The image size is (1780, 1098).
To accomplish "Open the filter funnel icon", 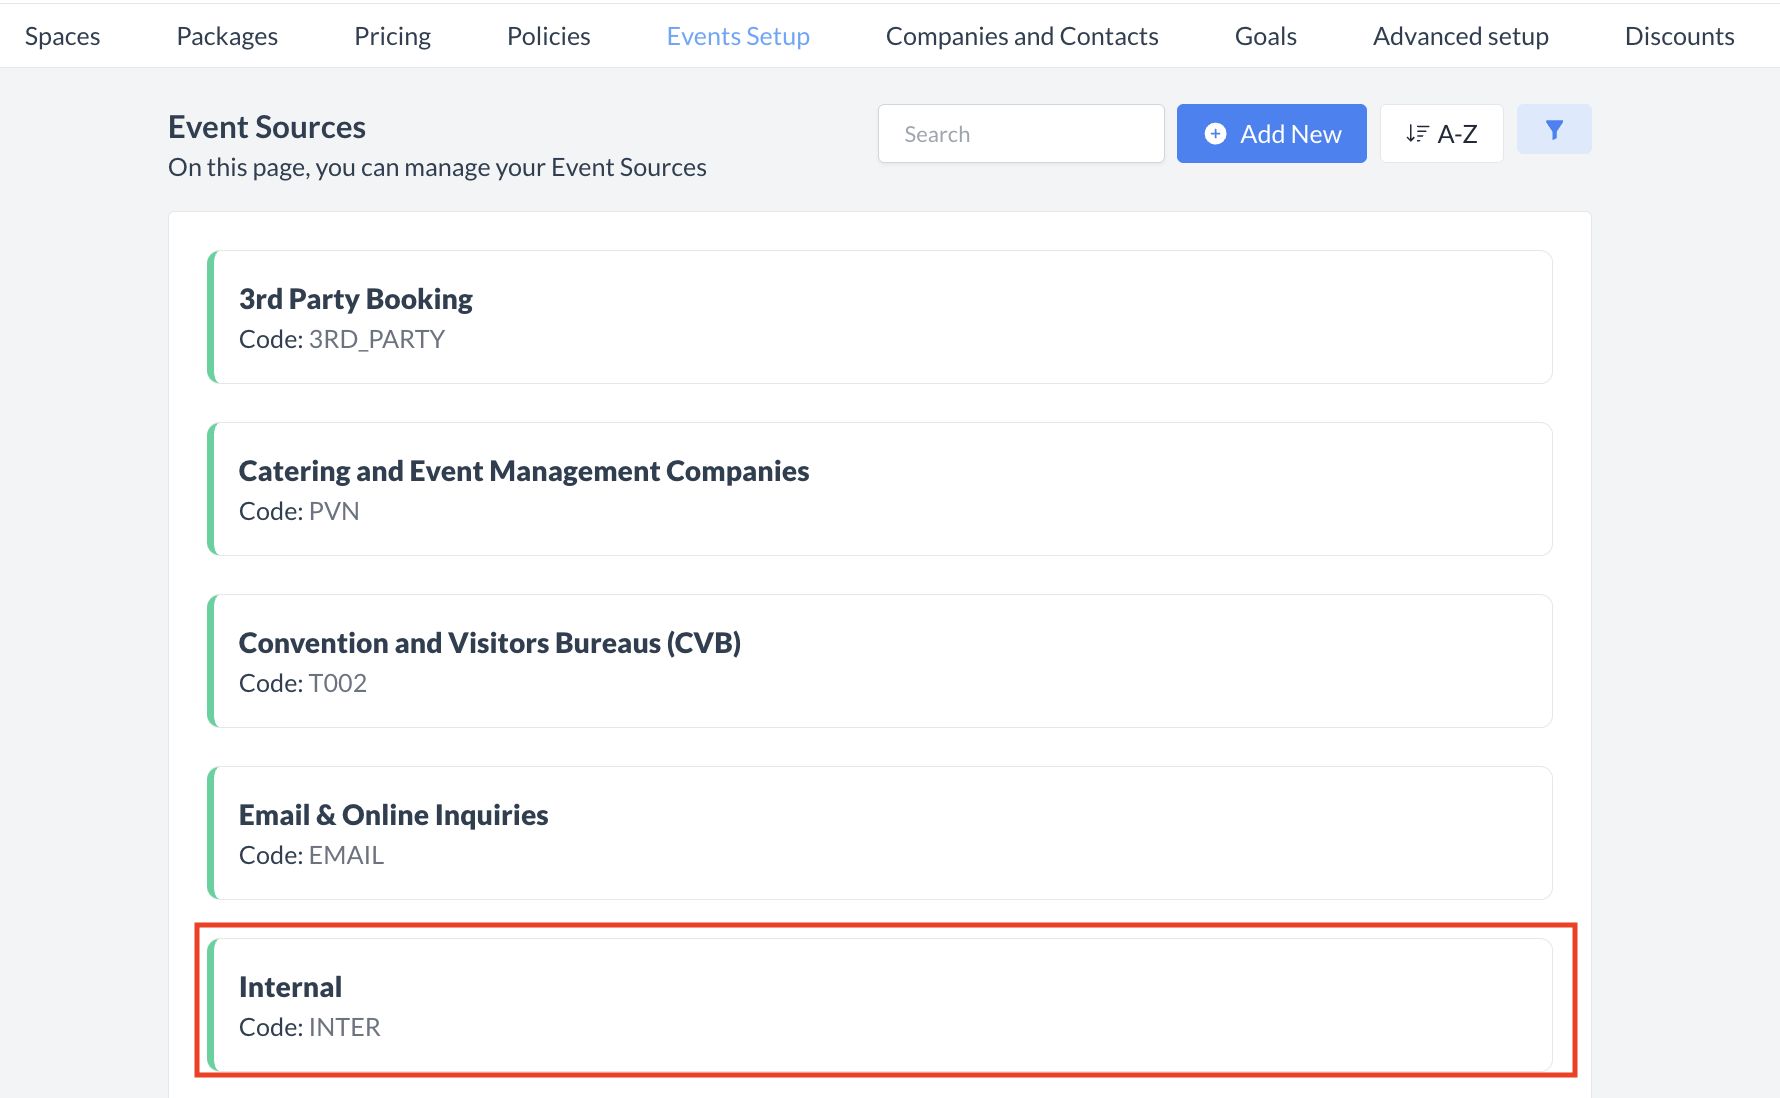I will [1553, 130].
